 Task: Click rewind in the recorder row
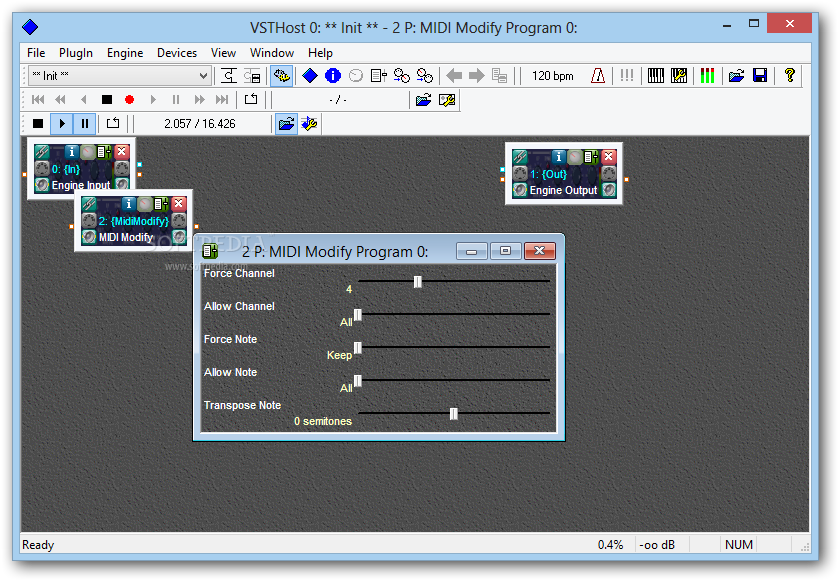point(60,100)
